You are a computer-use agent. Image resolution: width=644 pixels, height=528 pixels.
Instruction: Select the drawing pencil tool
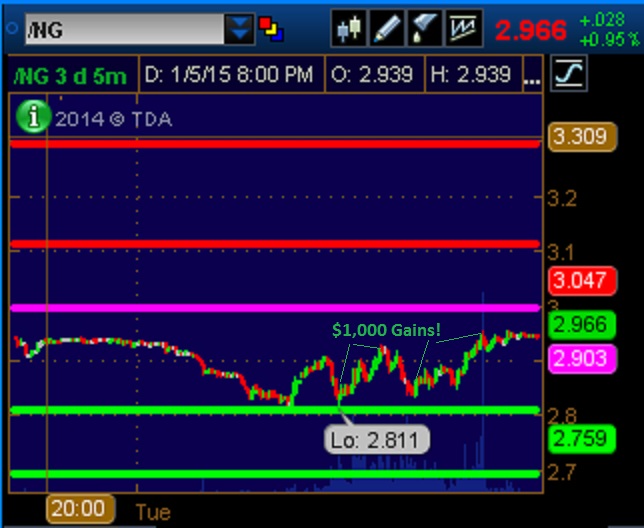(386, 29)
